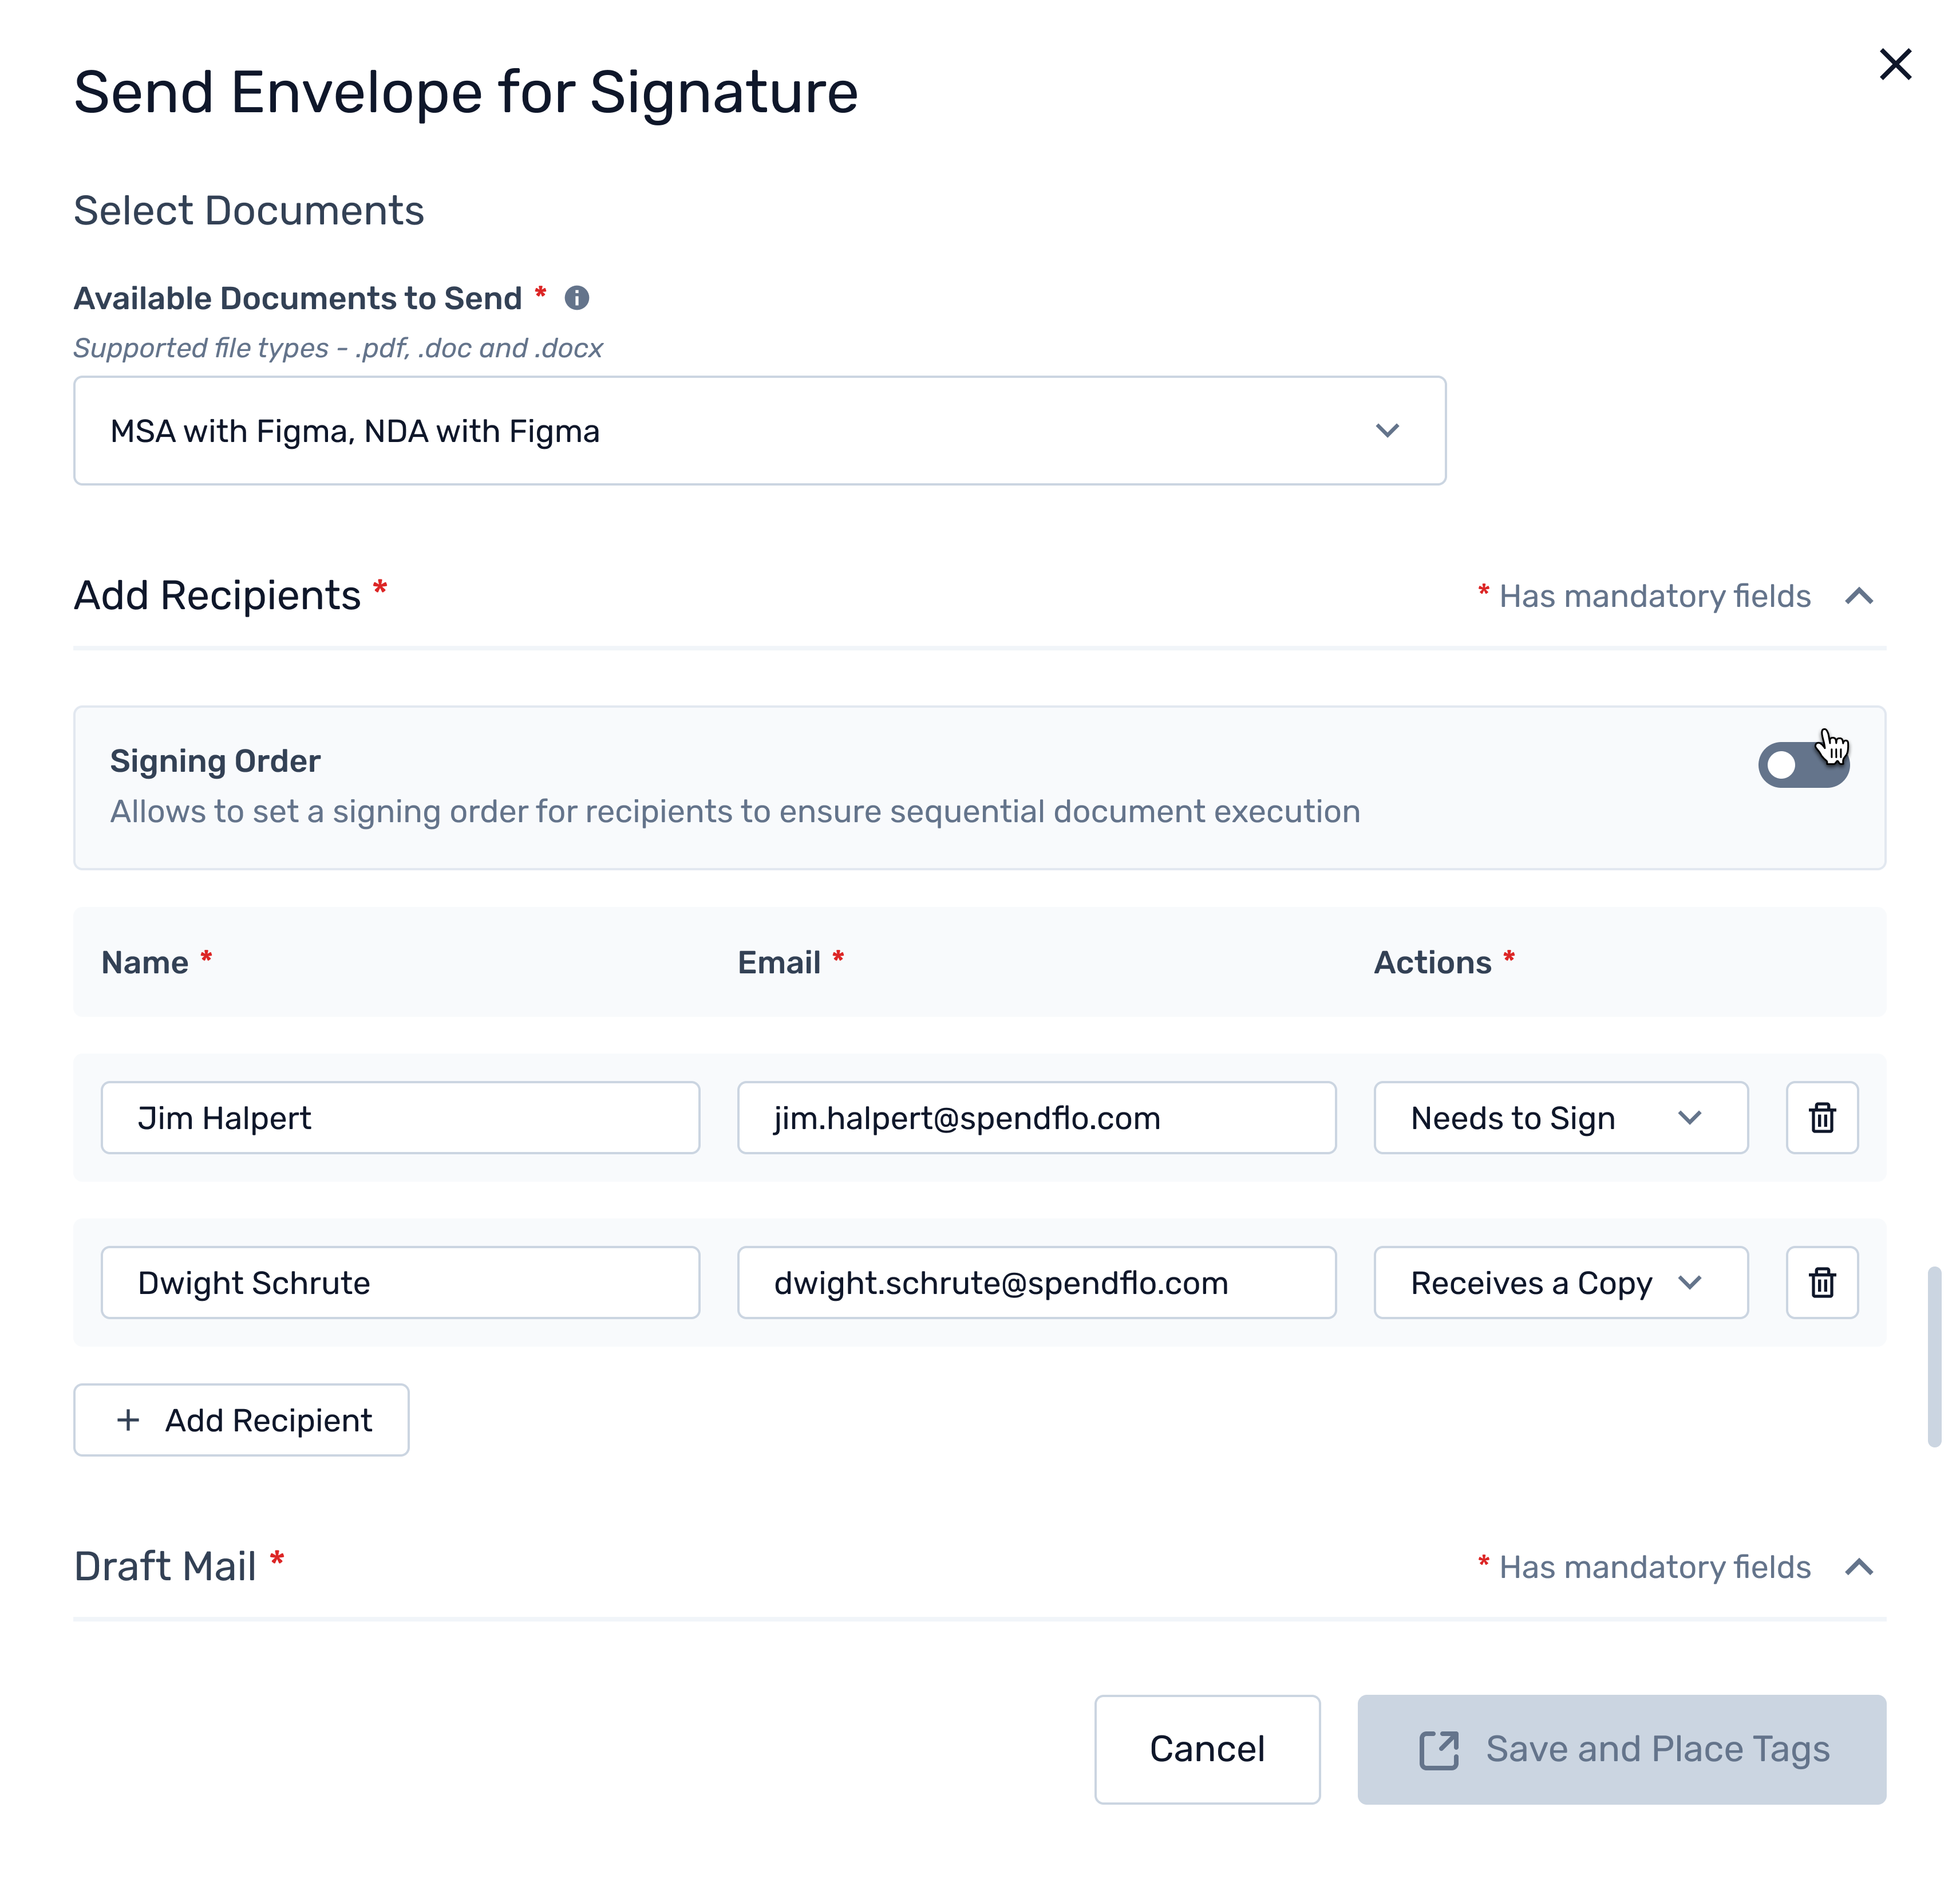Screen dimensions: 1960x1878
Task: Open Jim Halpert's Needs to Sign dropdown
Action: (1560, 1118)
